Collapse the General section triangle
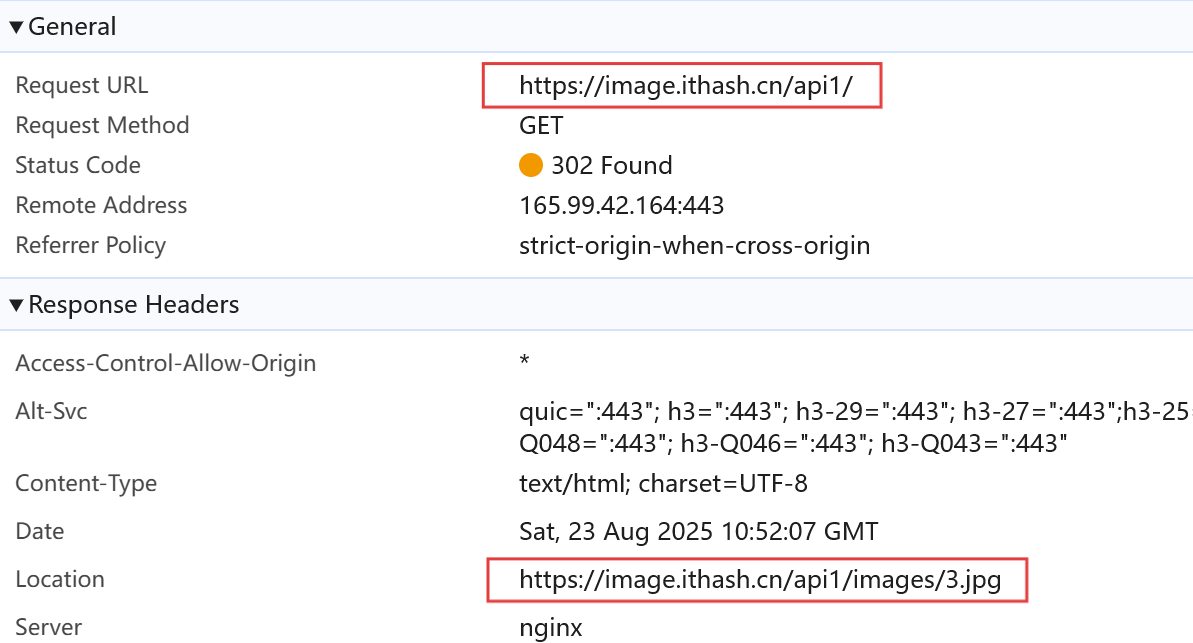The image size is (1193, 643). click(15, 27)
